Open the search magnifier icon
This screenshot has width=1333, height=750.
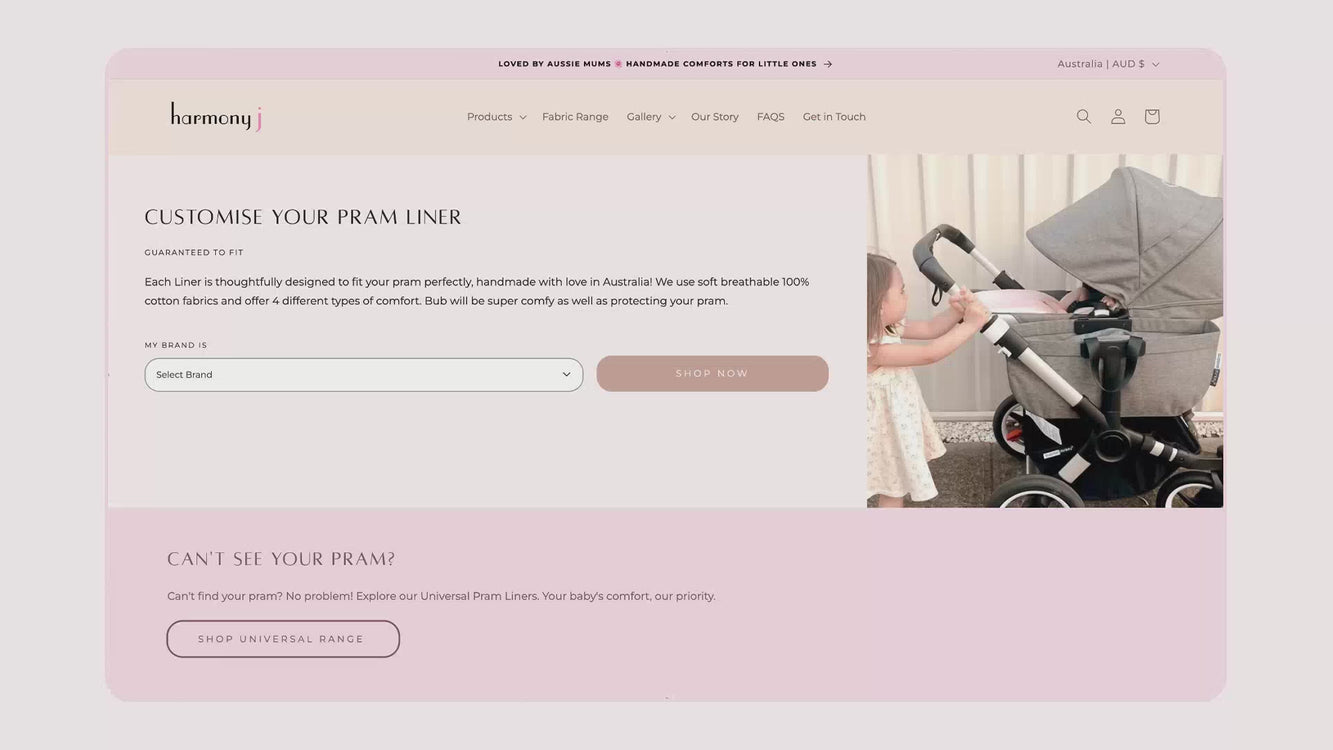point(1084,117)
